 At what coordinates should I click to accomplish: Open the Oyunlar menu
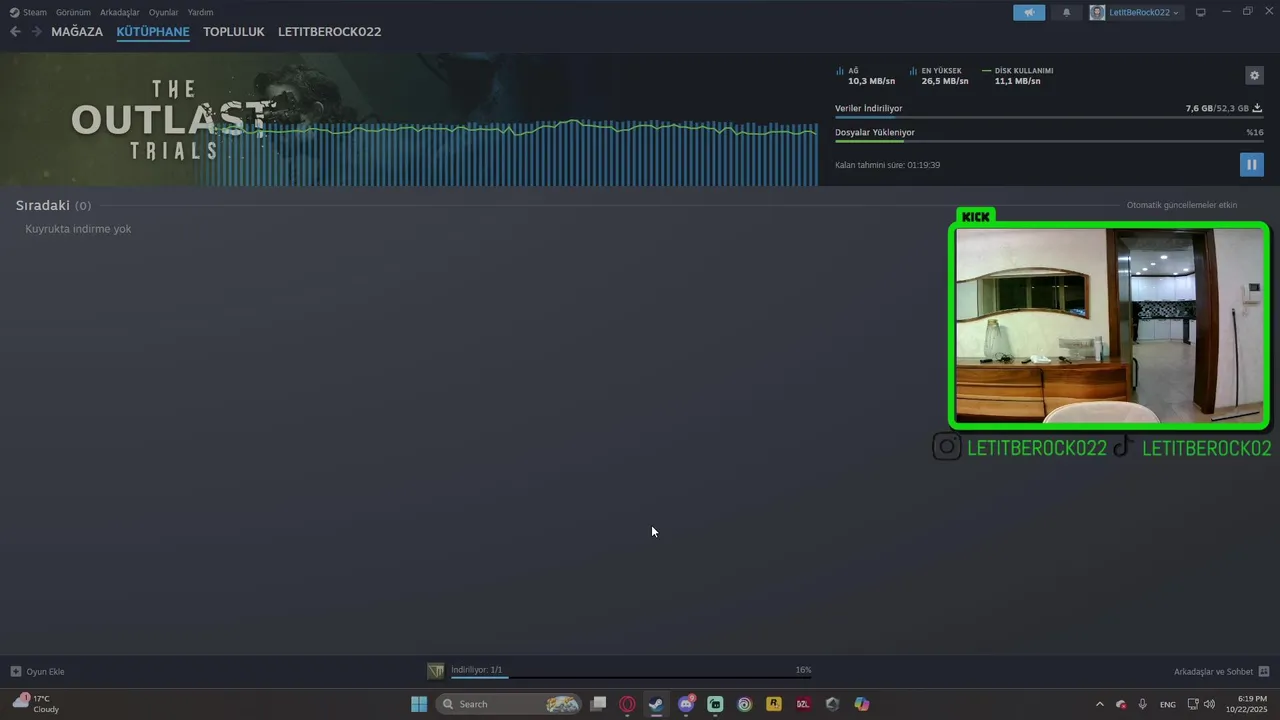click(x=164, y=12)
